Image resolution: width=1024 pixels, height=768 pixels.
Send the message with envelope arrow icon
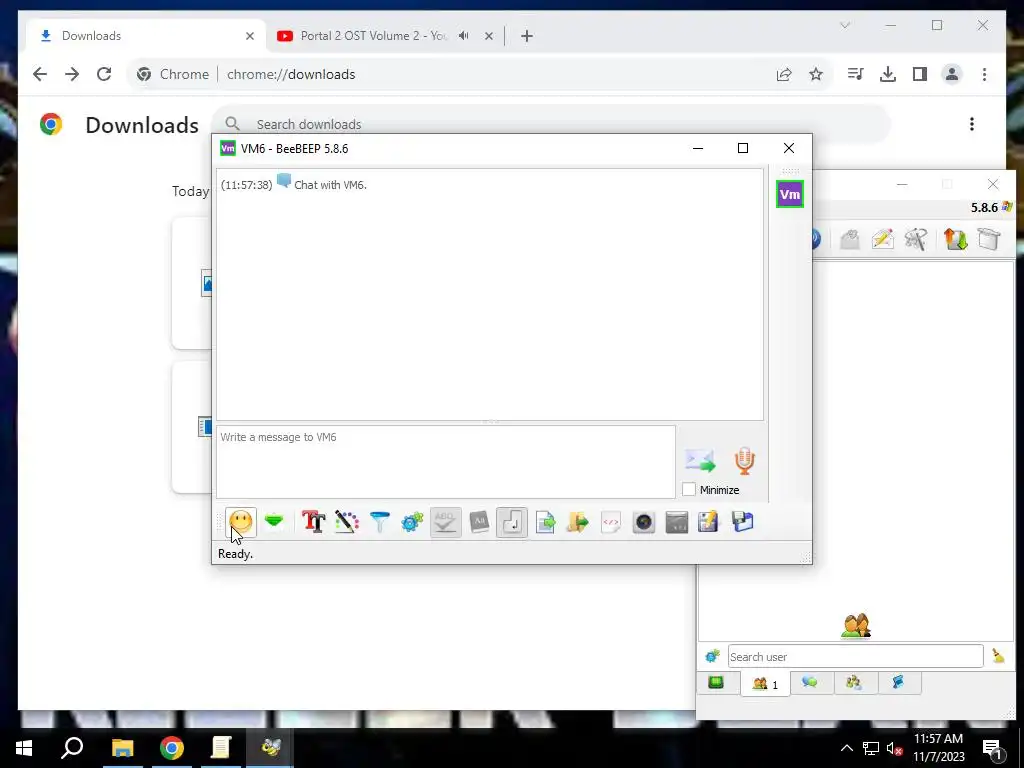coord(700,460)
